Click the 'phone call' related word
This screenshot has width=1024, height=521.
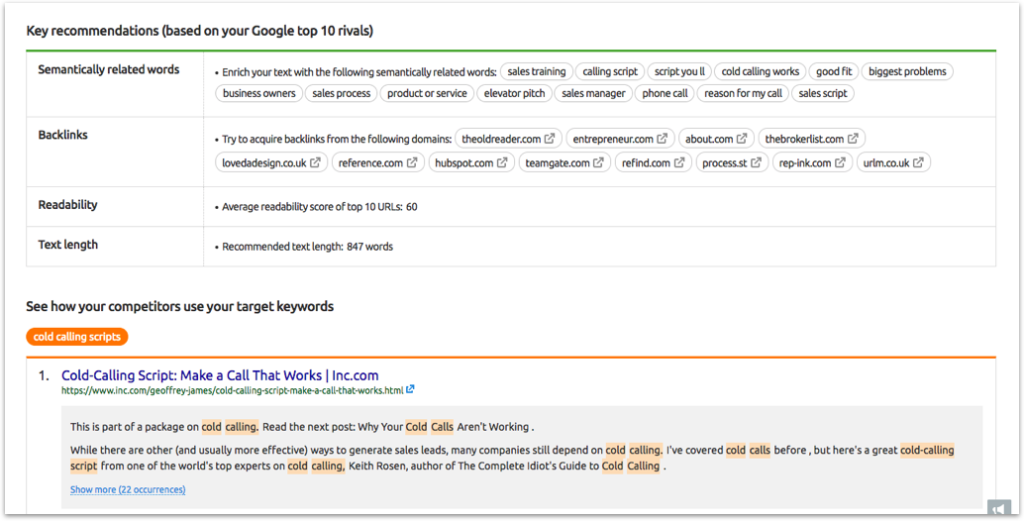[665, 93]
